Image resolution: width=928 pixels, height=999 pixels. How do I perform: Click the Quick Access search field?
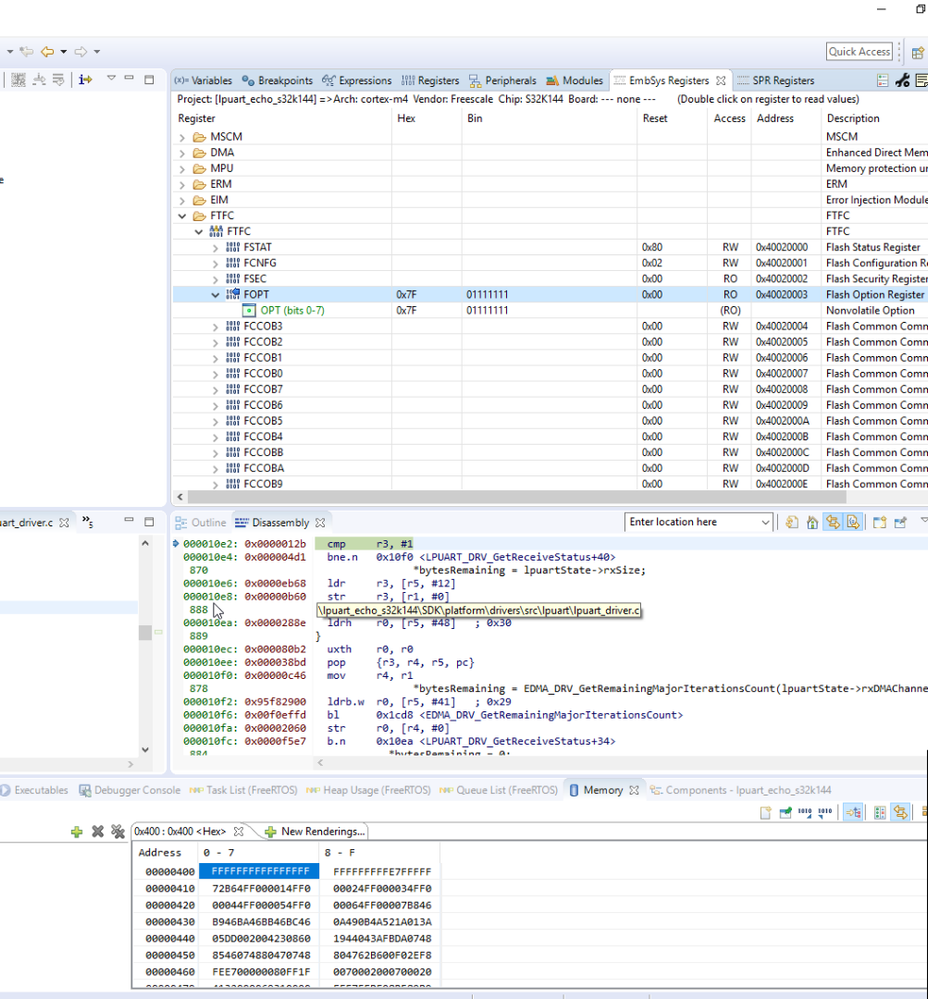pyautogui.click(x=859, y=52)
